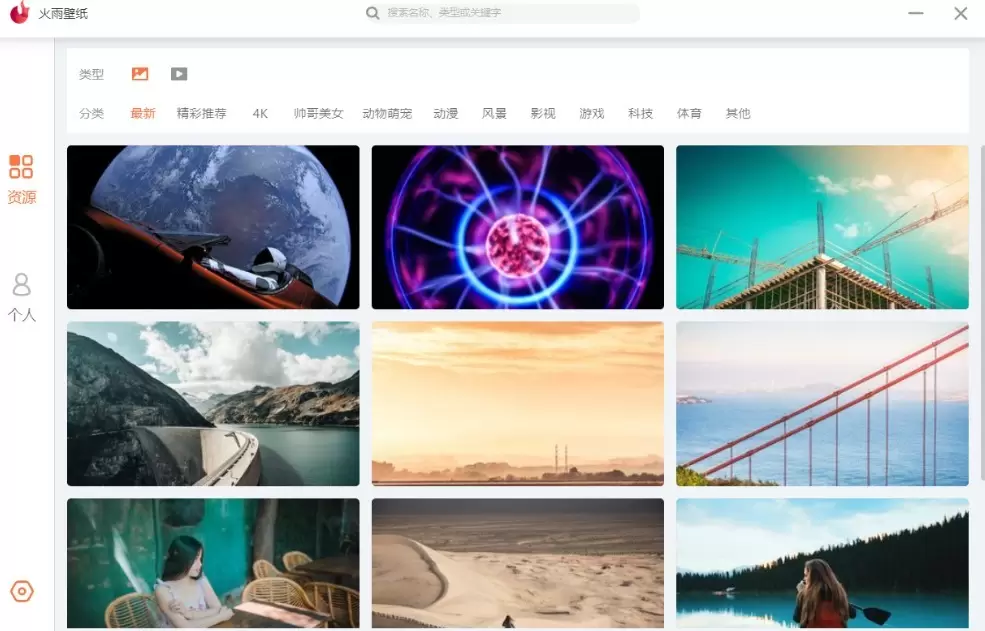
Task: Focus the wallpaper search input field
Action: point(502,13)
